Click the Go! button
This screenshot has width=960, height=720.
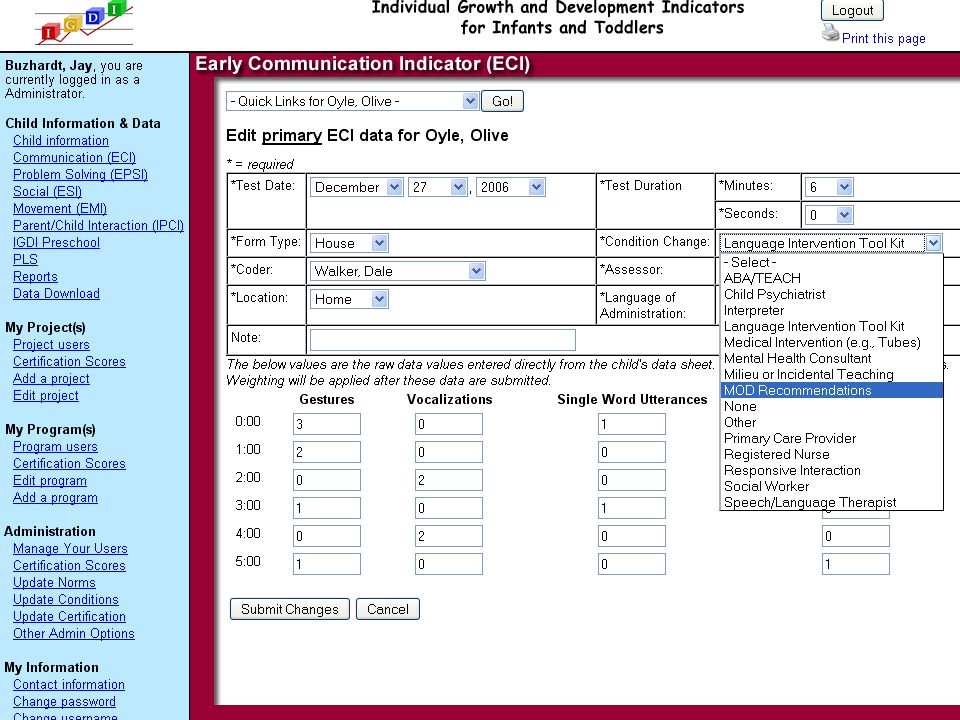tap(503, 101)
